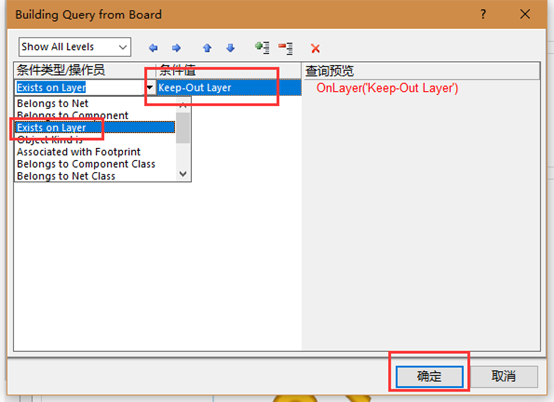554x402 pixels.
Task: Add a new condition row icon
Action: pyautogui.click(x=263, y=48)
